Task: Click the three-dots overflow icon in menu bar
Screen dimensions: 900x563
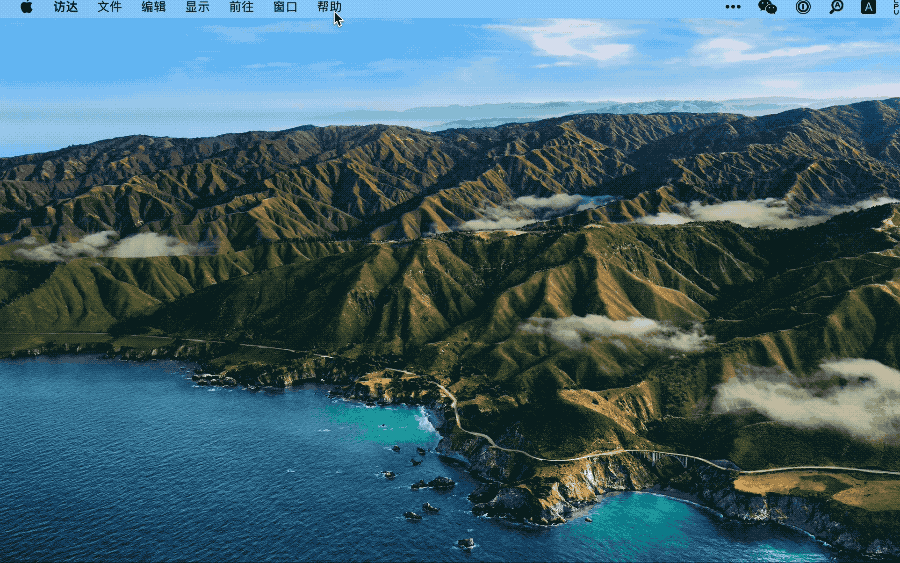Action: click(x=733, y=7)
